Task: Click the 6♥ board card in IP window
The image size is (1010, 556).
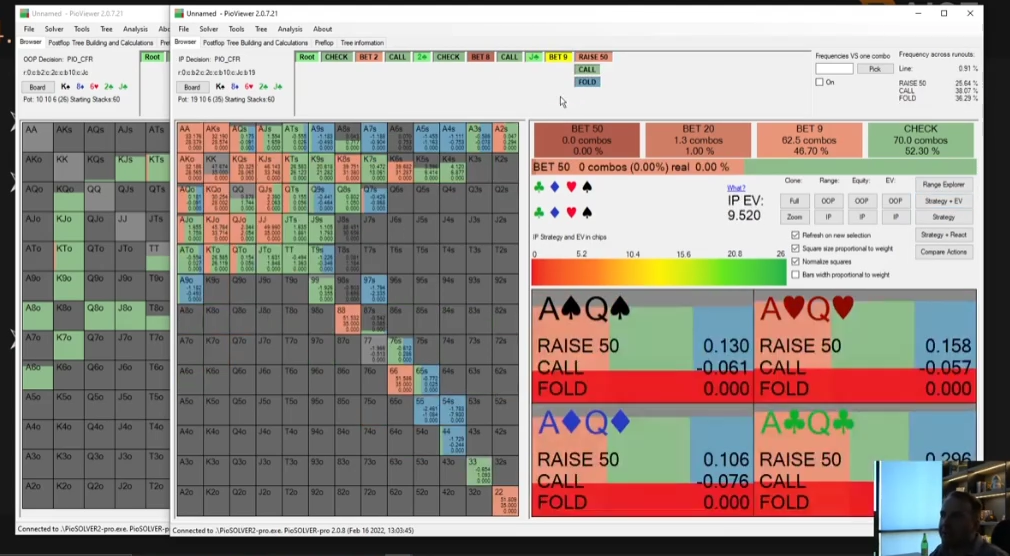Action: tap(249, 86)
